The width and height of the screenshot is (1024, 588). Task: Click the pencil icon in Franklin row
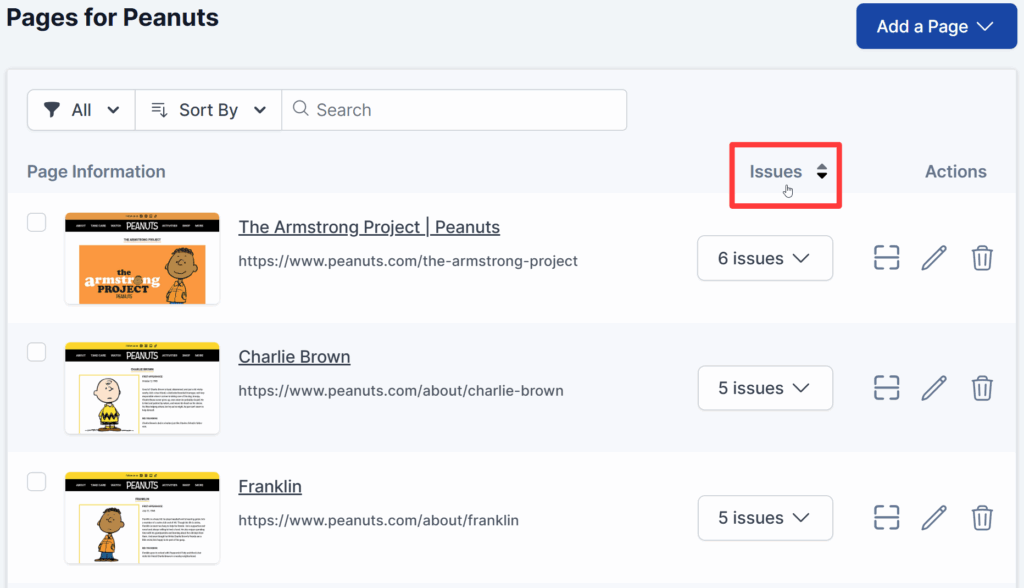(933, 518)
